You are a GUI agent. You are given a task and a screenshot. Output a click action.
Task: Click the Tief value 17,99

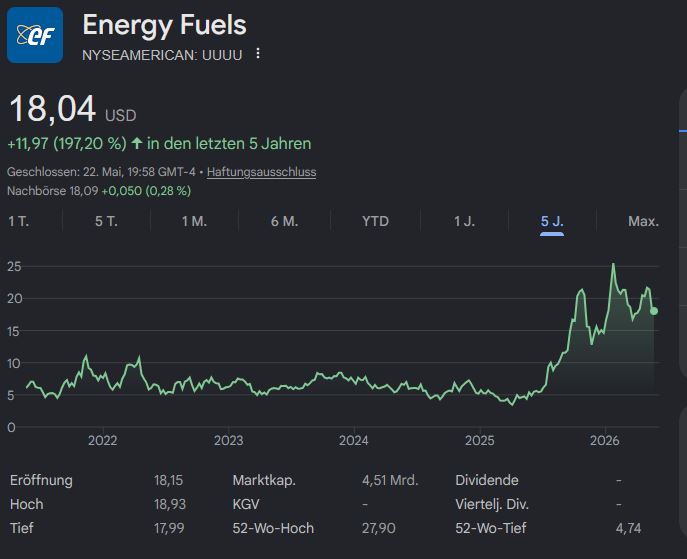169,528
